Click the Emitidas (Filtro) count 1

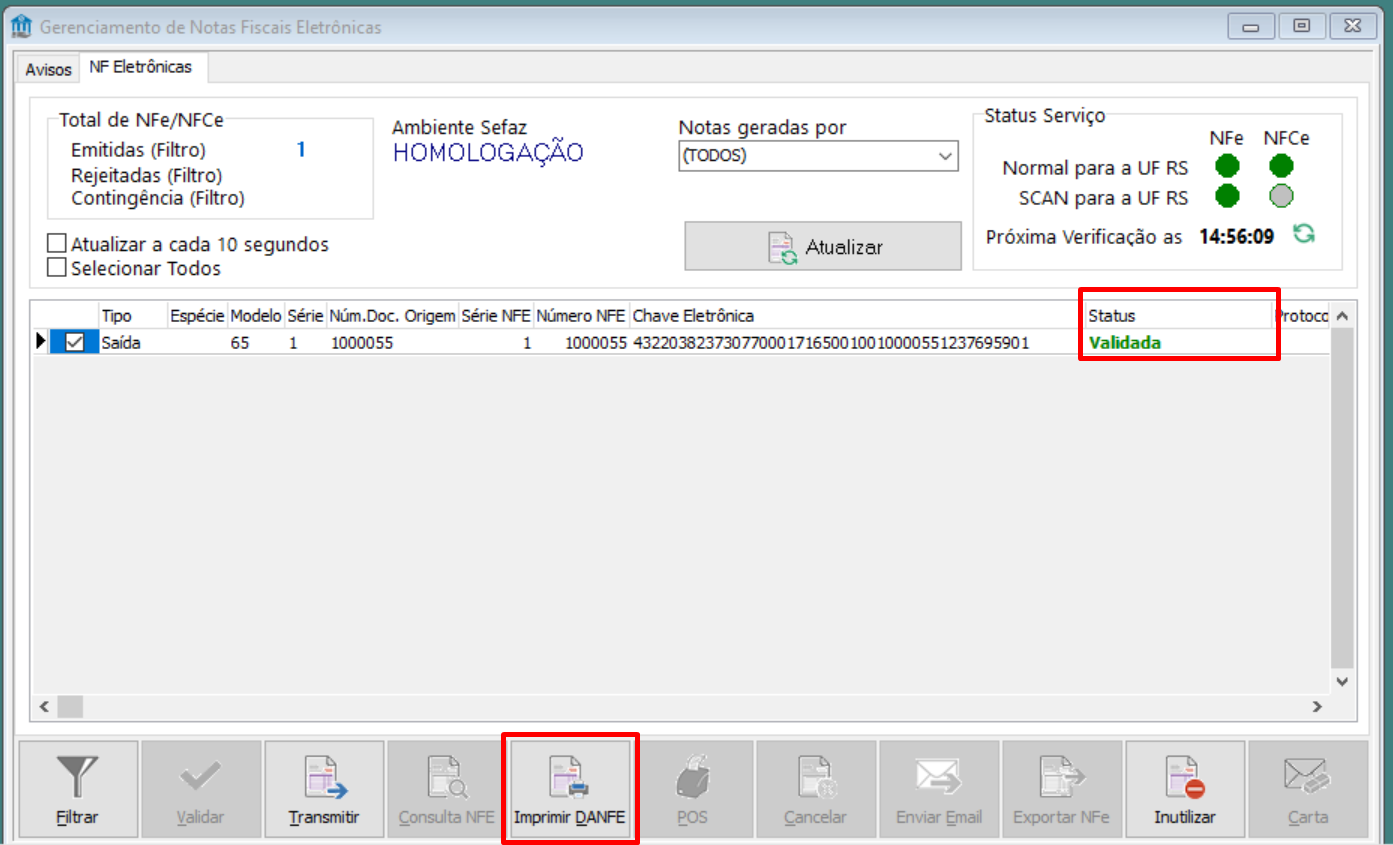click(x=301, y=150)
